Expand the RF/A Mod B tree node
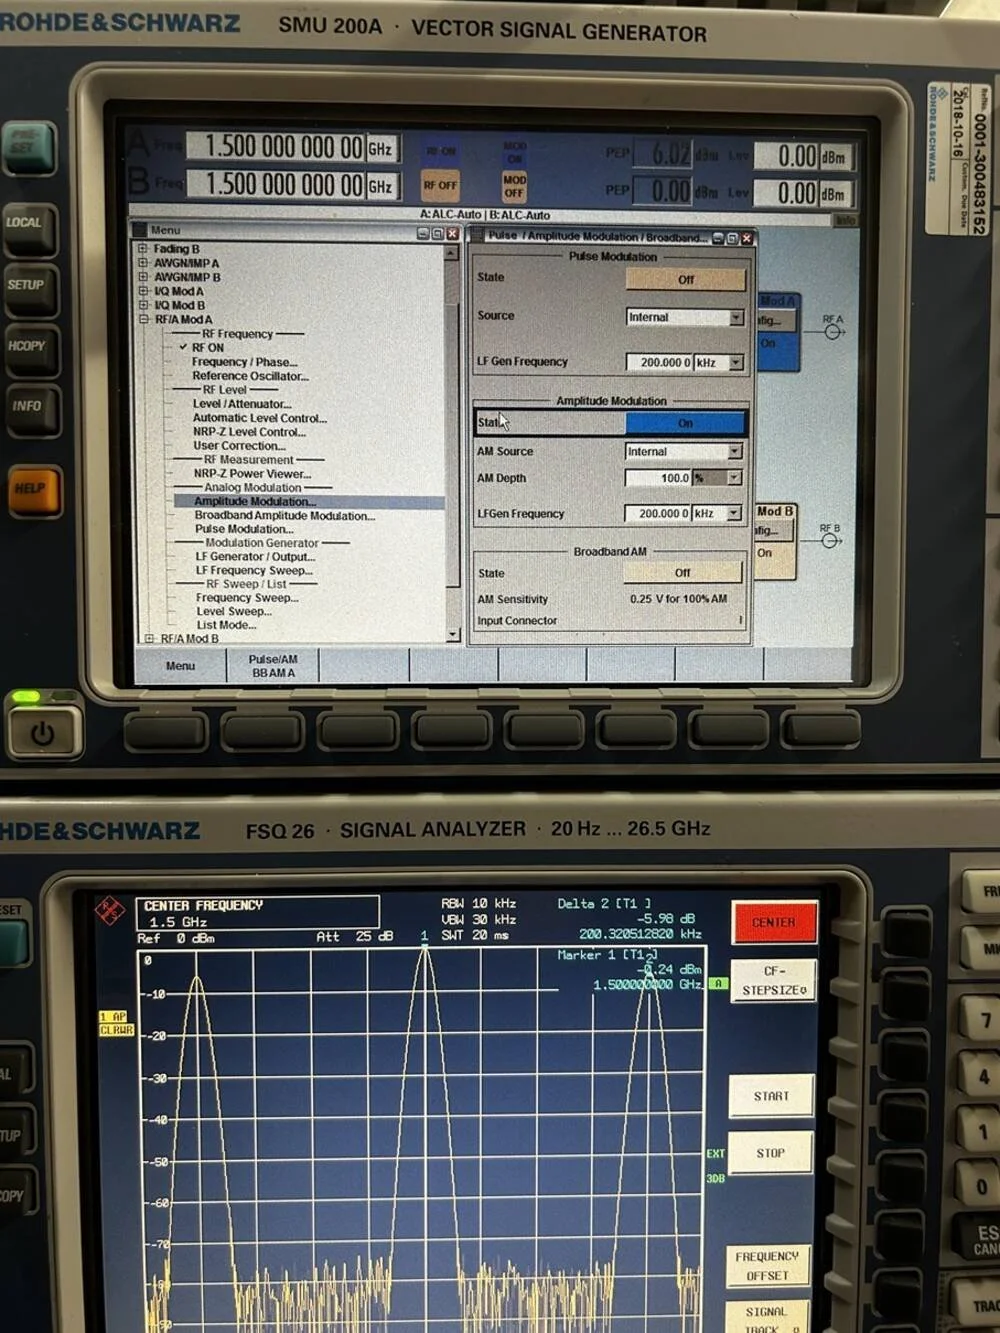The image size is (1000, 1333). point(149,638)
